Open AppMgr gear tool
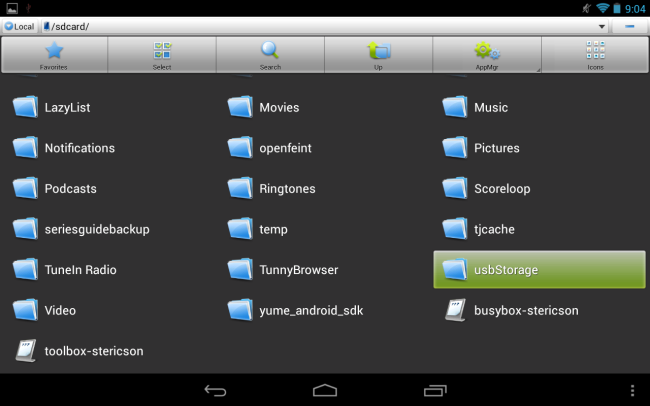The height and width of the screenshot is (406, 650). click(x=487, y=55)
